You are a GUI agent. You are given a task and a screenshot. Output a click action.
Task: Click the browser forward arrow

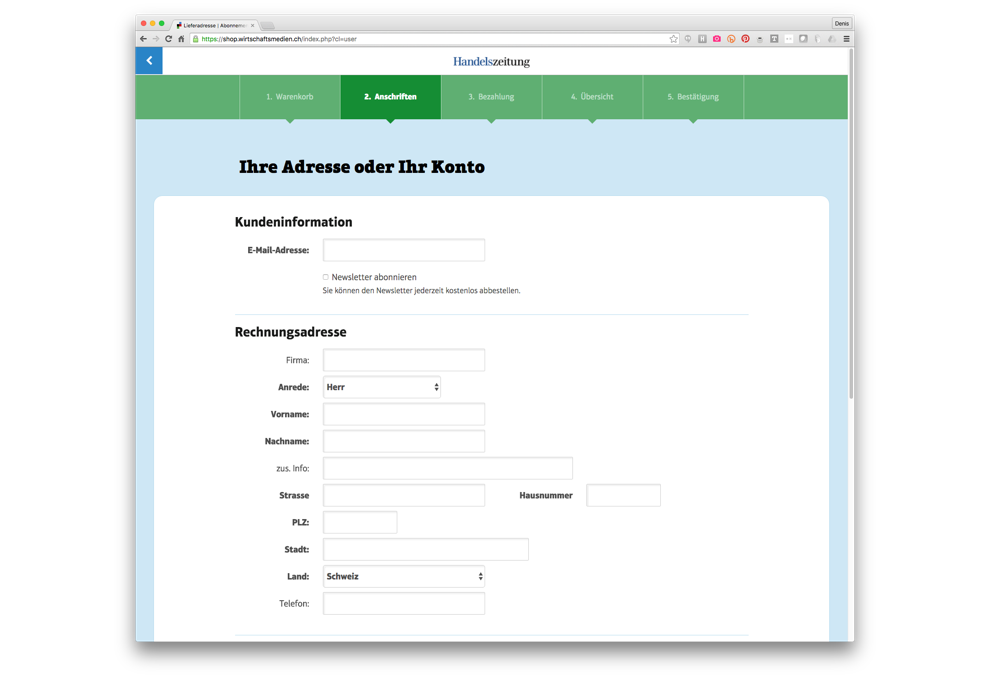[x=156, y=39]
